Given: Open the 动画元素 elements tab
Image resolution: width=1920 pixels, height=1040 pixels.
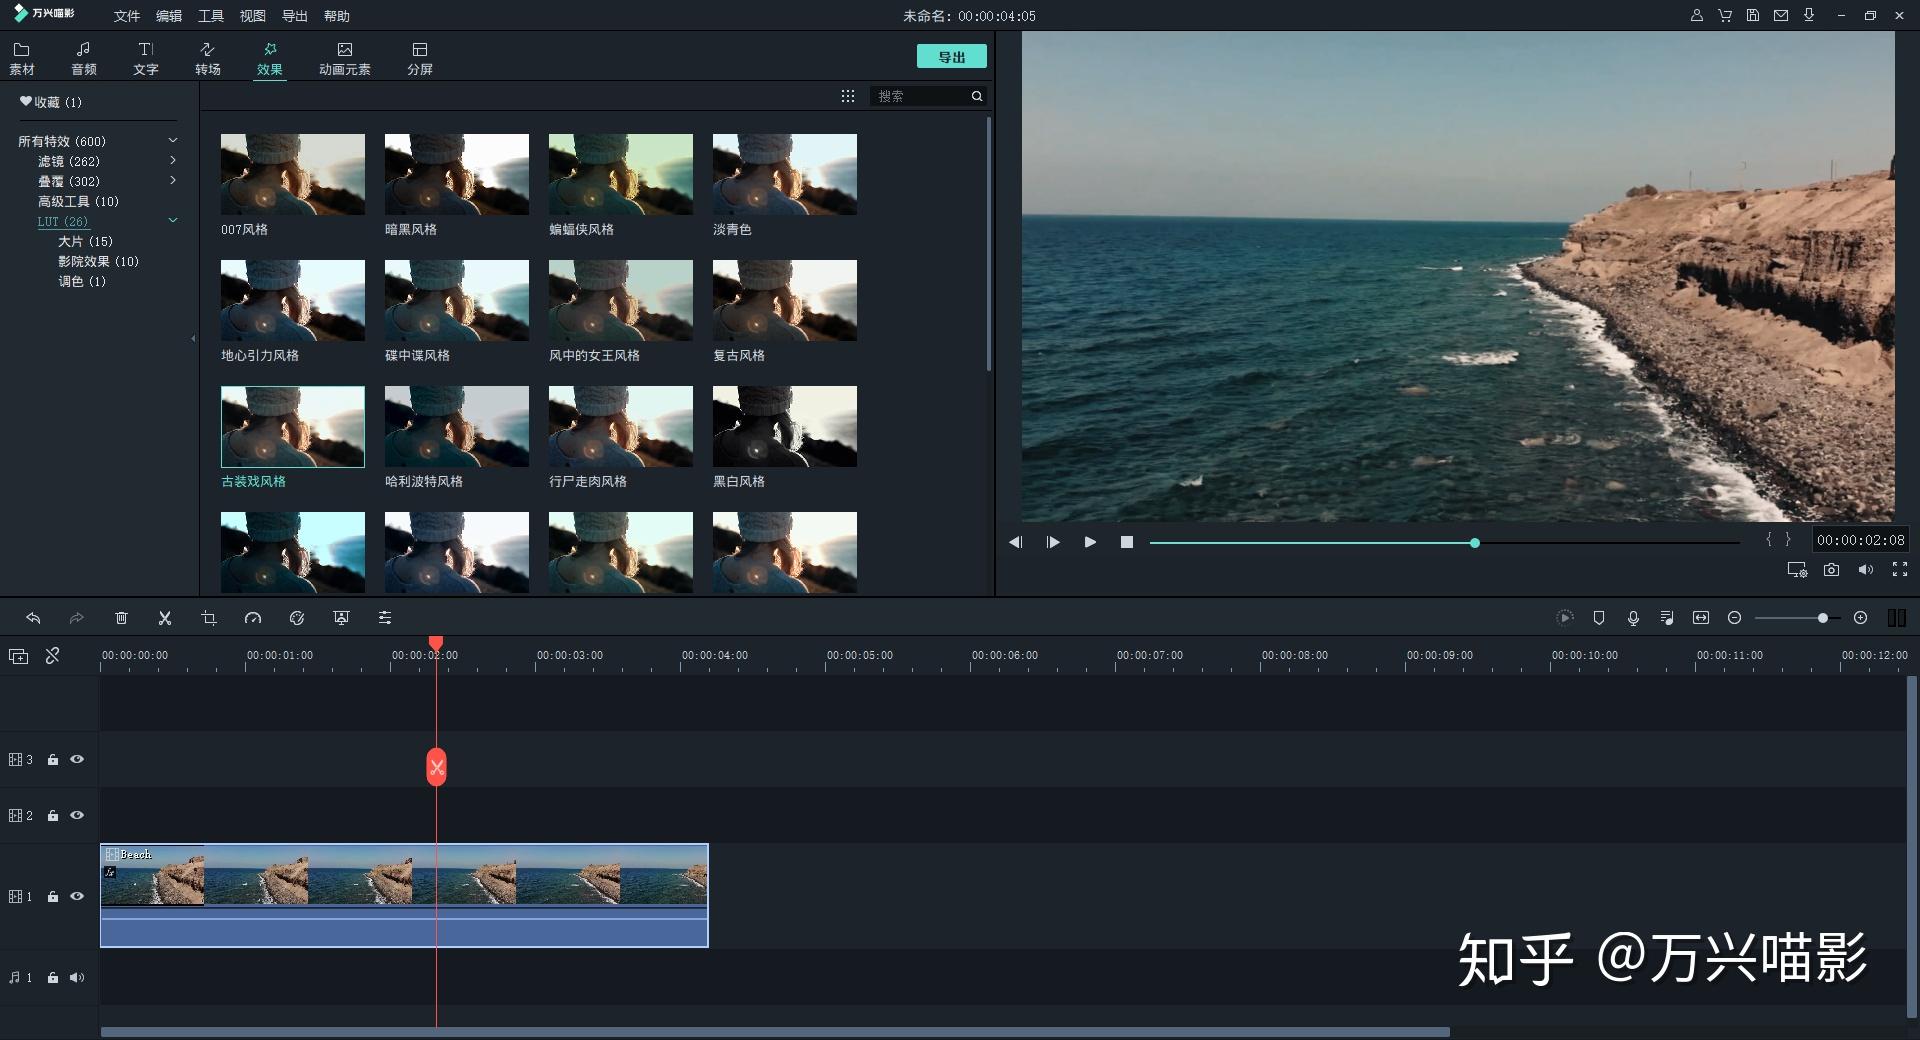Looking at the screenshot, I should 345,59.
